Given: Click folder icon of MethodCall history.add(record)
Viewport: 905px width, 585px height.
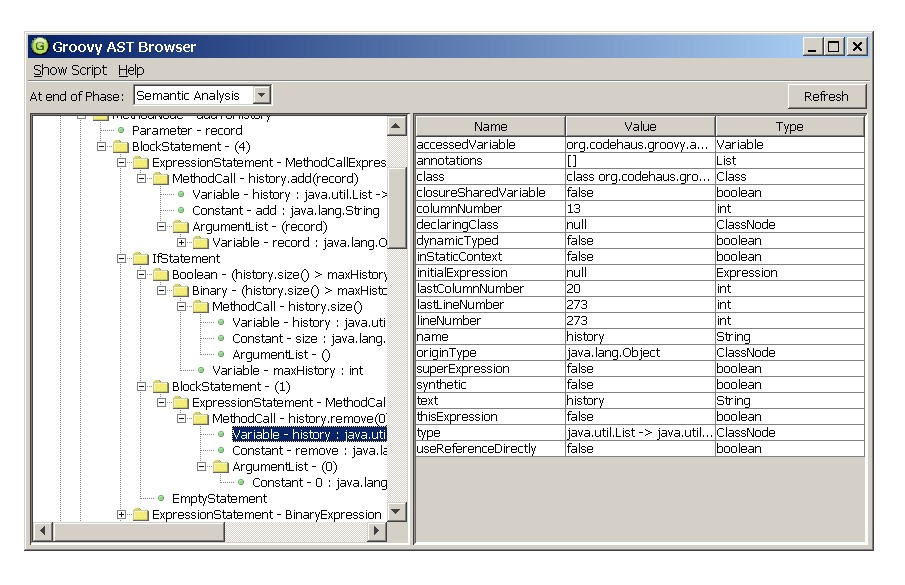Looking at the screenshot, I should (x=160, y=178).
